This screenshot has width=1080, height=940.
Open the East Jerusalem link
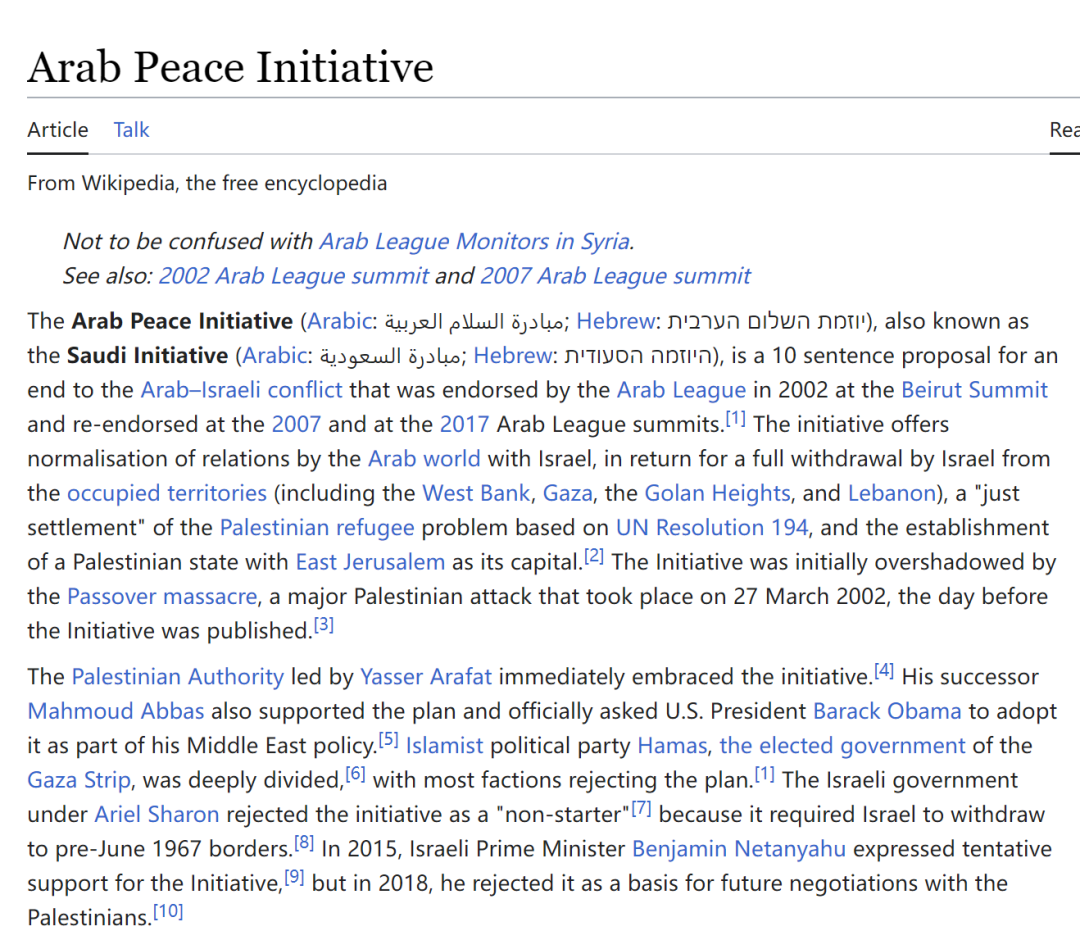[x=371, y=562]
